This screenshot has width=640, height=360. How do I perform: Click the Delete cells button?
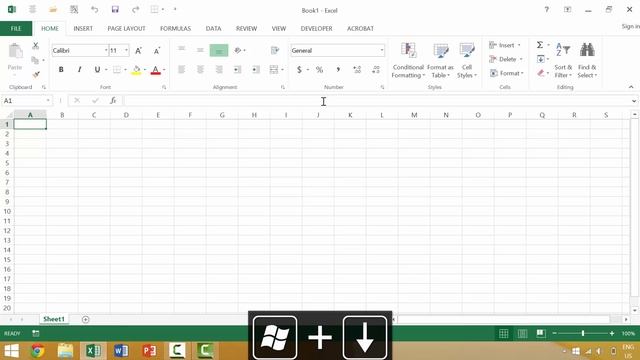[506, 59]
